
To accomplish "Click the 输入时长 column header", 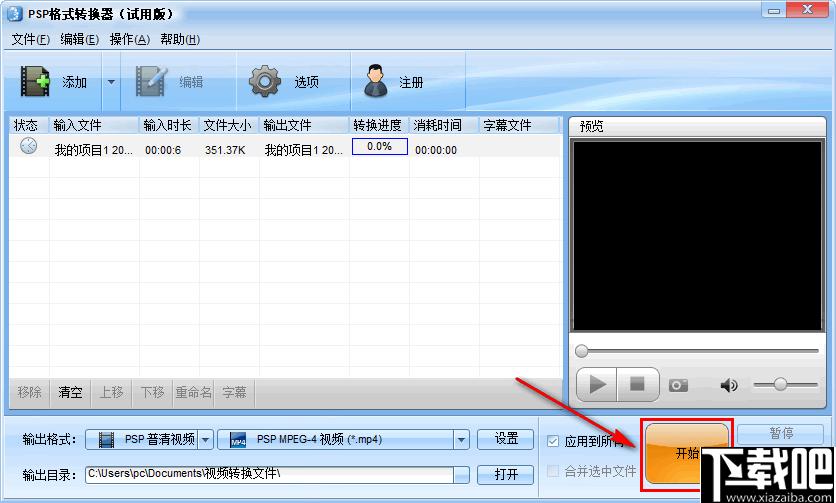I will 169,125.
